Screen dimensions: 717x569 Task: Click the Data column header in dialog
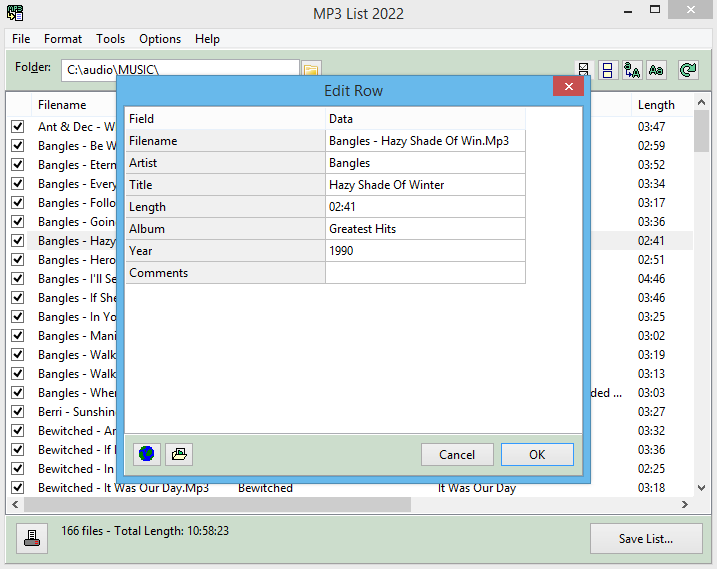pyautogui.click(x=425, y=119)
